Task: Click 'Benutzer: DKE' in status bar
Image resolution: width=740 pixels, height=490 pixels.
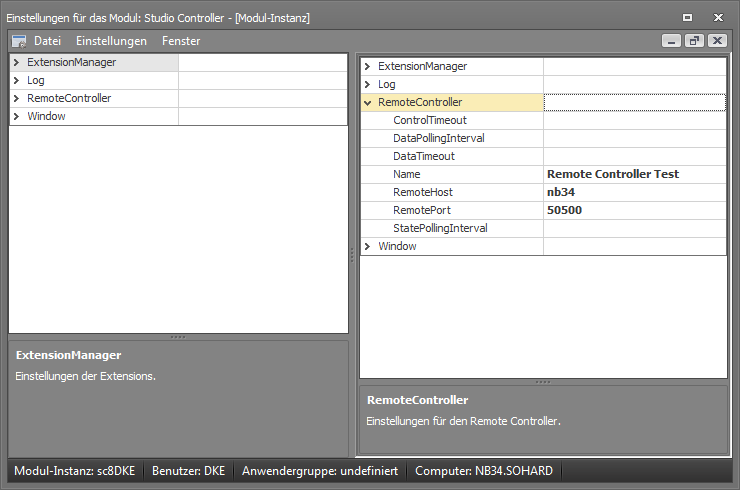Action: (x=188, y=471)
